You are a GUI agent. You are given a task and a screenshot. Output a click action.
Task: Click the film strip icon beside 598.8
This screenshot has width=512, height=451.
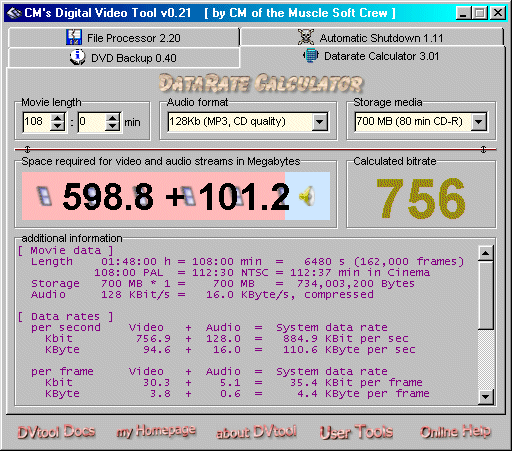(44, 196)
